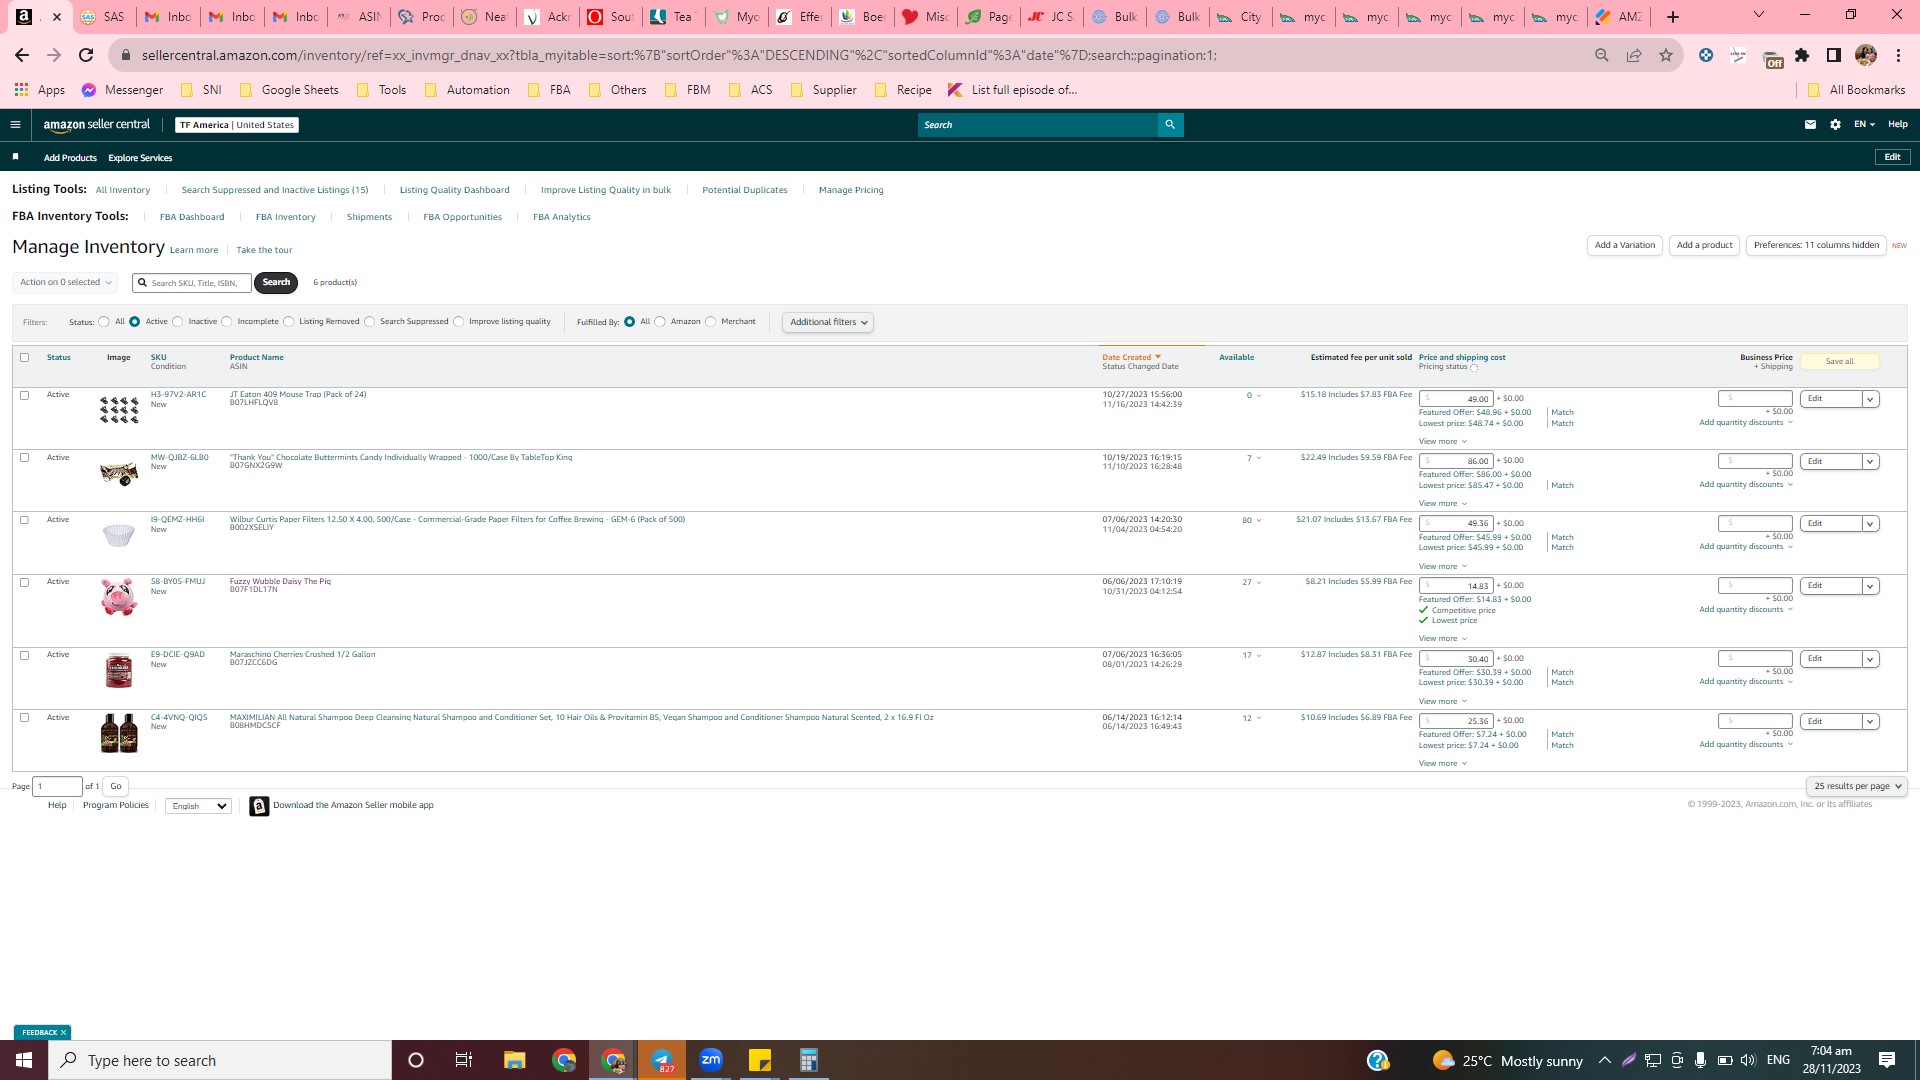
Task: Open the Shipments FBA tool
Action: click(x=369, y=217)
